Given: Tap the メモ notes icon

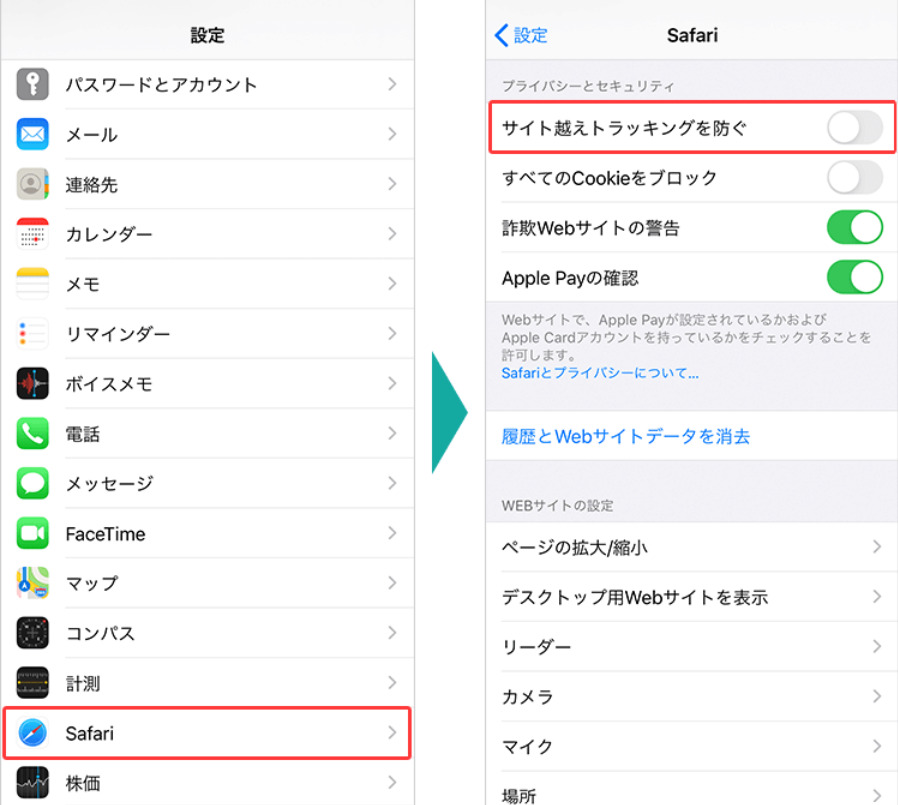Looking at the screenshot, I should [x=33, y=283].
